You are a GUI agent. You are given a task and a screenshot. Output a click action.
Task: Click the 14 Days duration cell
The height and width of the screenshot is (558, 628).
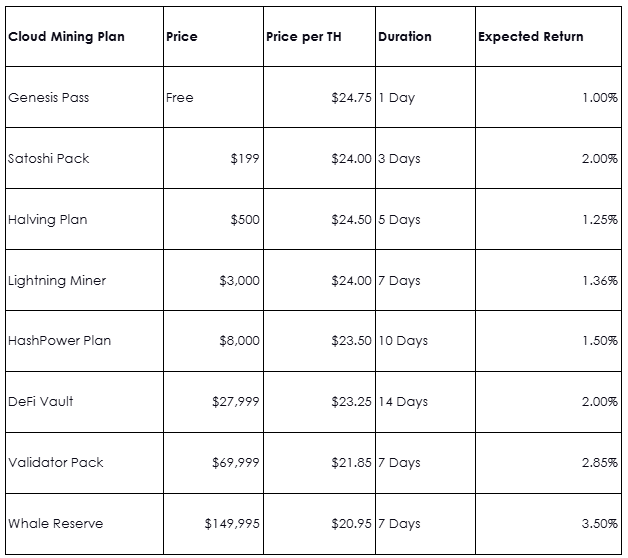pos(403,402)
